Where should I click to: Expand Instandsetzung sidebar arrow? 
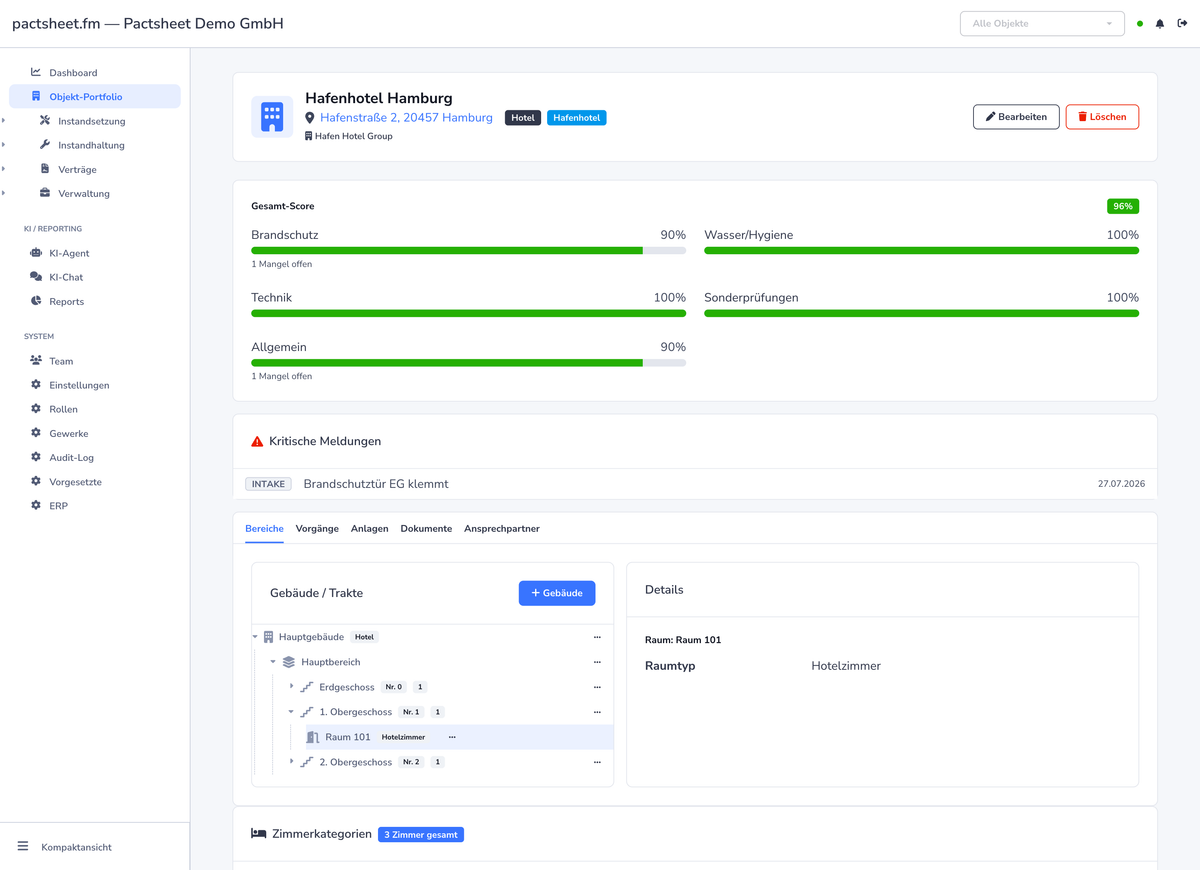[3, 121]
